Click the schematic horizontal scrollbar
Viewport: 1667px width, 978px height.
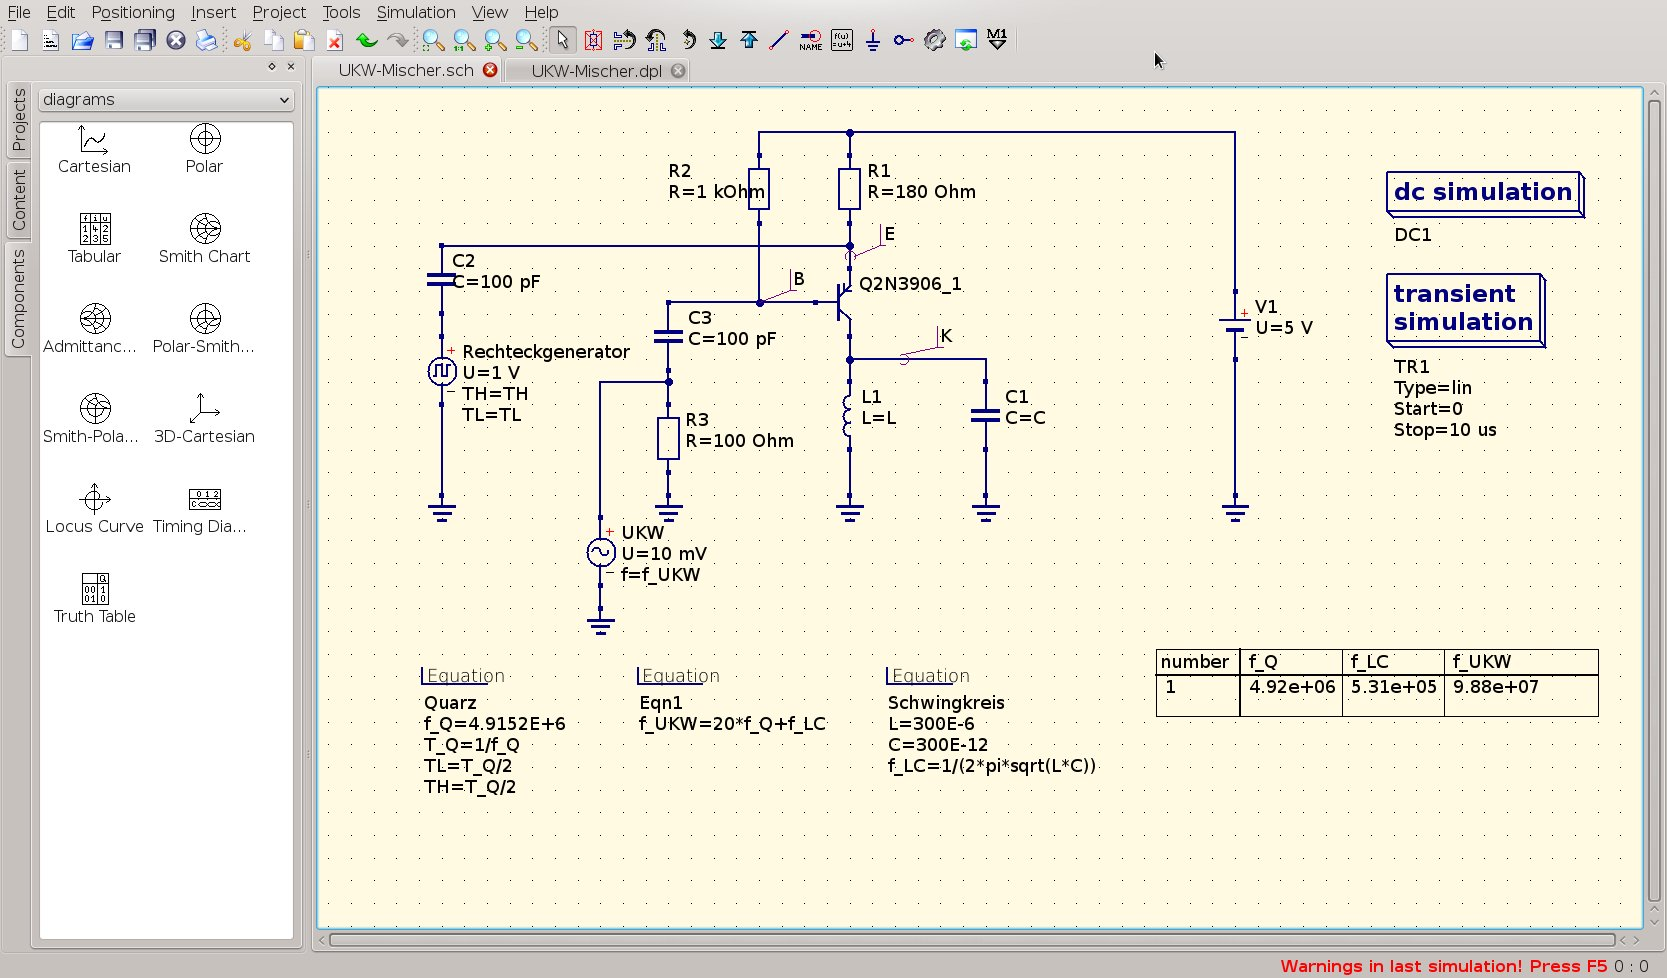point(970,940)
